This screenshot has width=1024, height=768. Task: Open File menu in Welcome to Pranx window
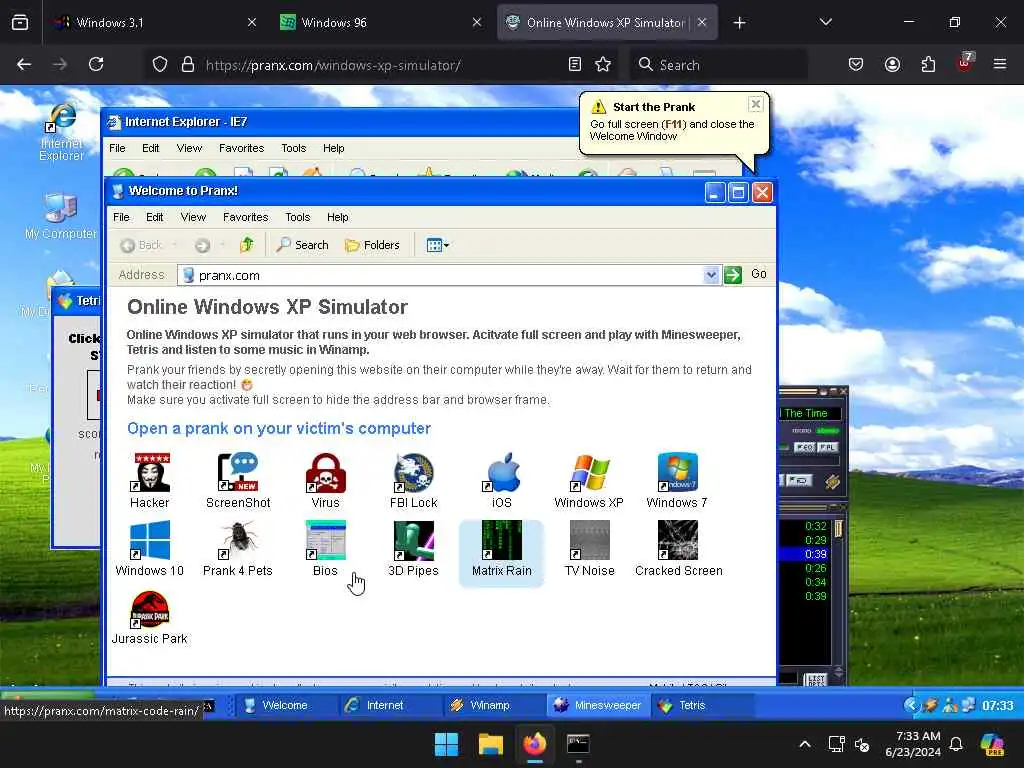121,217
